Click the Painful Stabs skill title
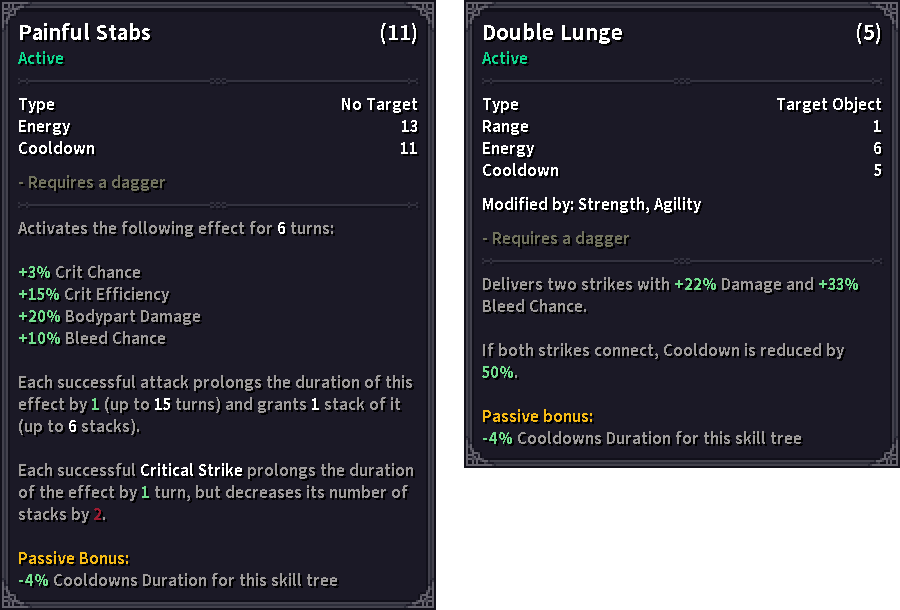The height and width of the screenshot is (610, 900). (x=85, y=33)
